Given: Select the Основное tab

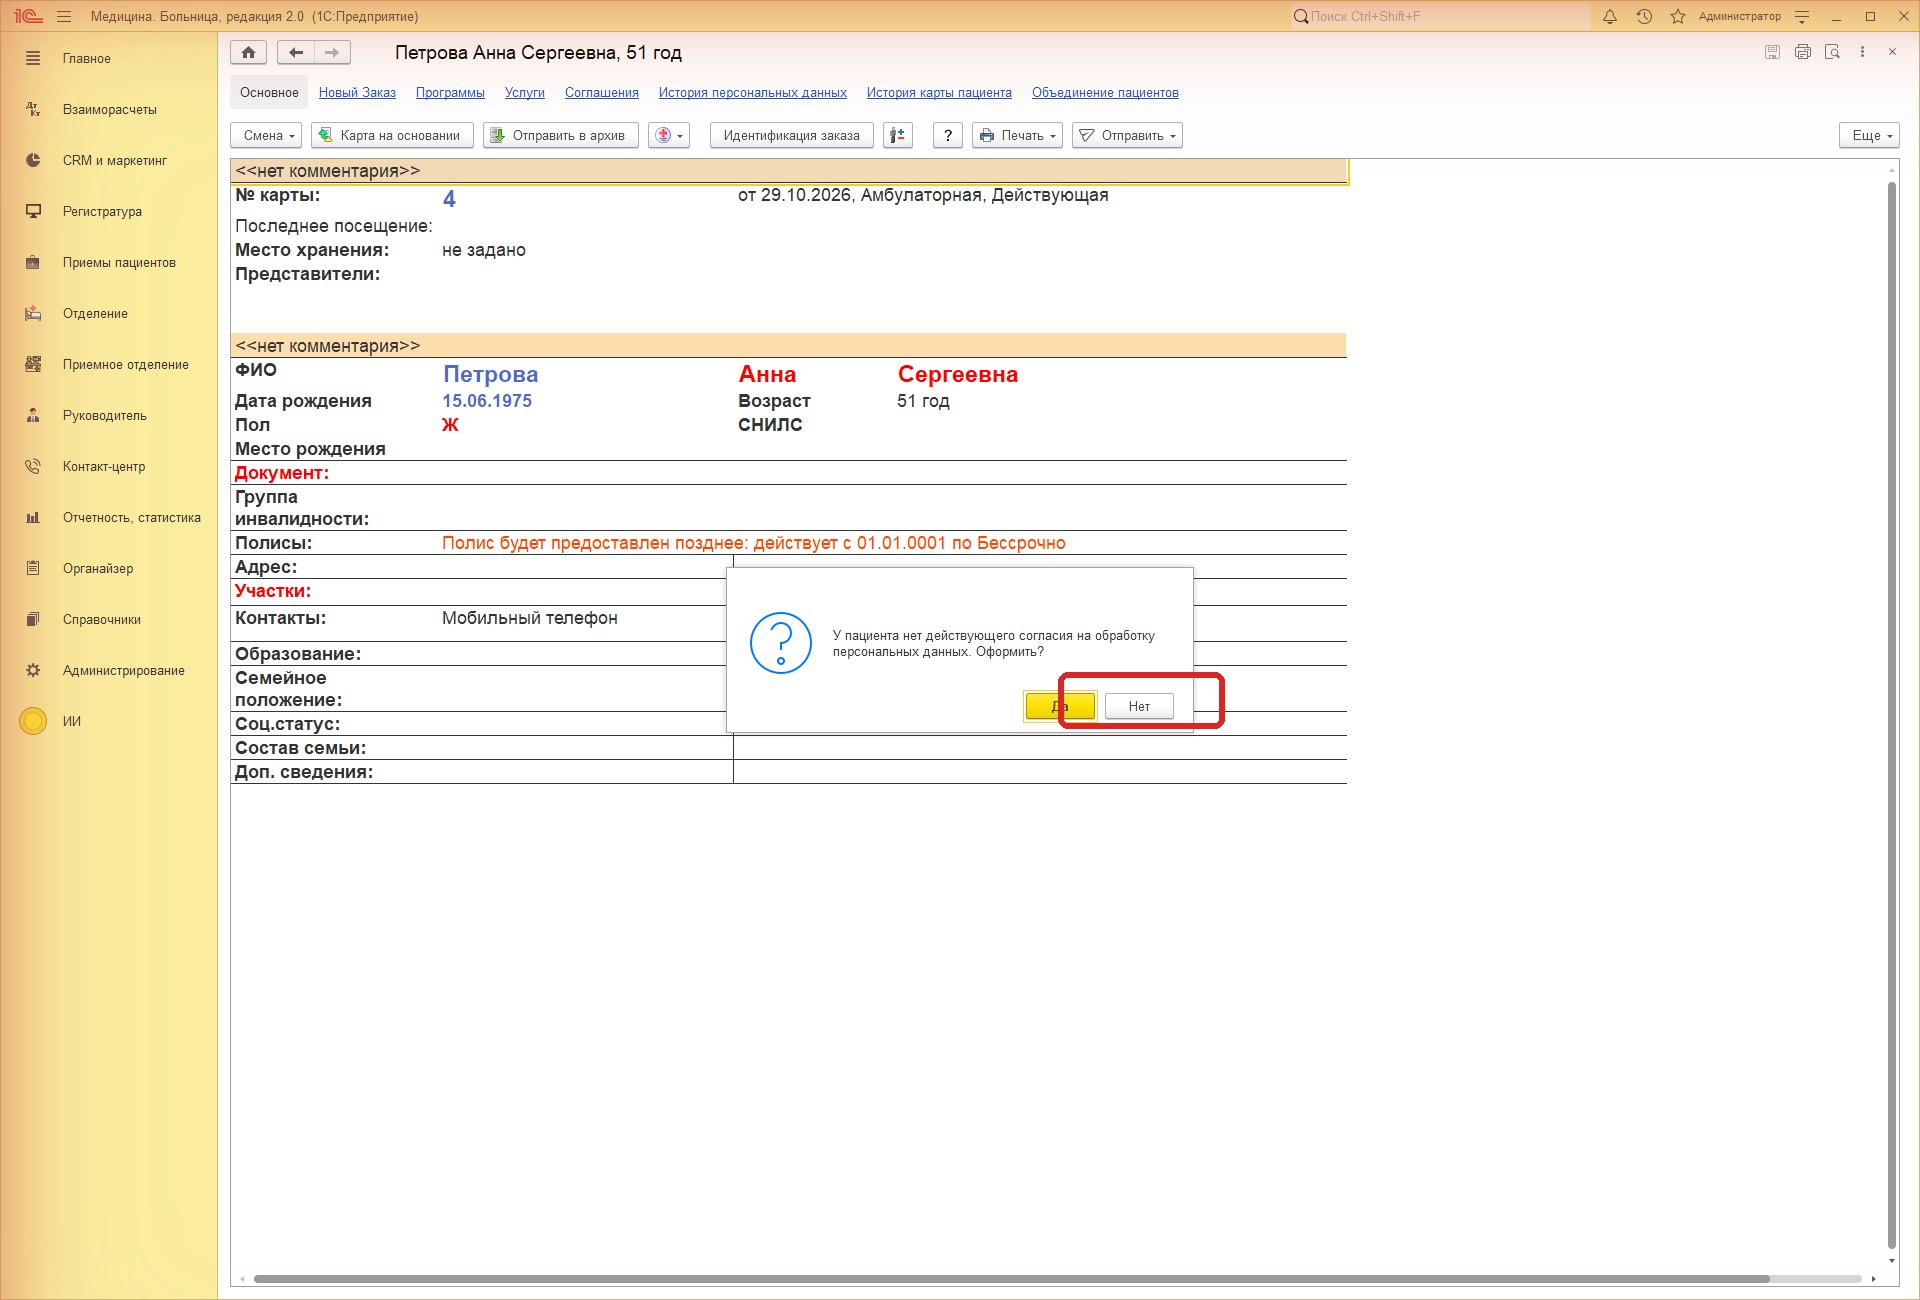Looking at the screenshot, I should pyautogui.click(x=269, y=93).
